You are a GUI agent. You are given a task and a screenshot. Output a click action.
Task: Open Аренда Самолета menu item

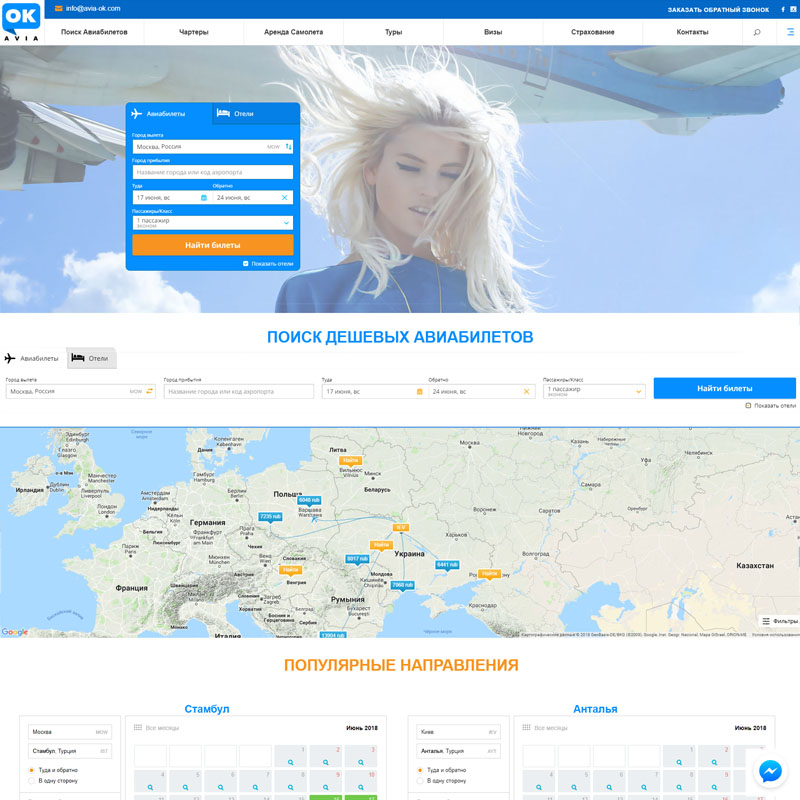tap(293, 32)
